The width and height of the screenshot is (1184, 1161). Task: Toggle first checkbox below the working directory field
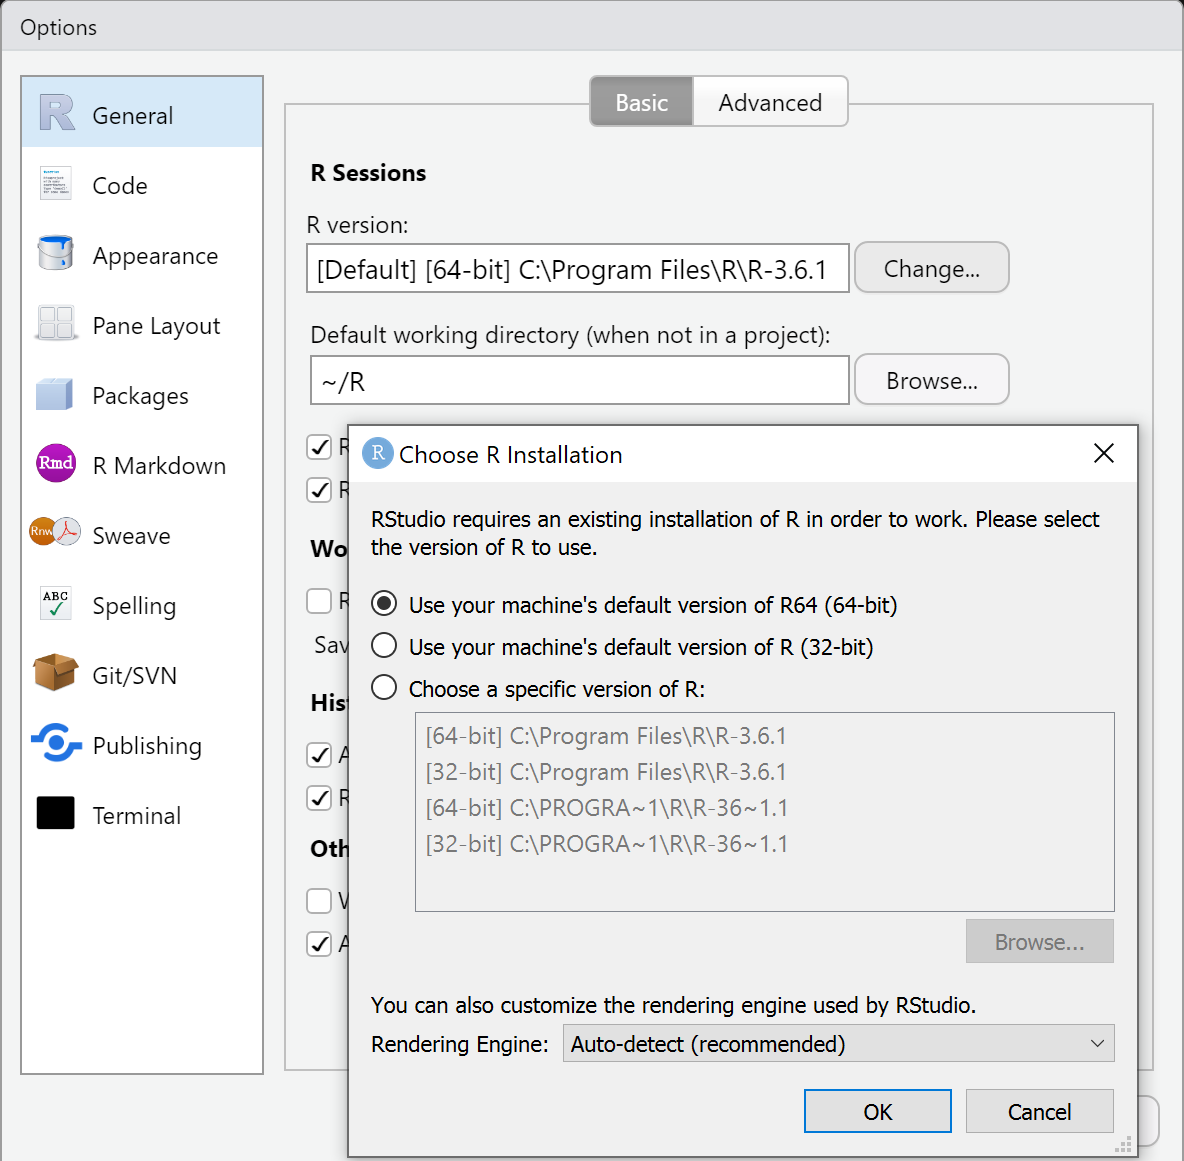click(319, 447)
